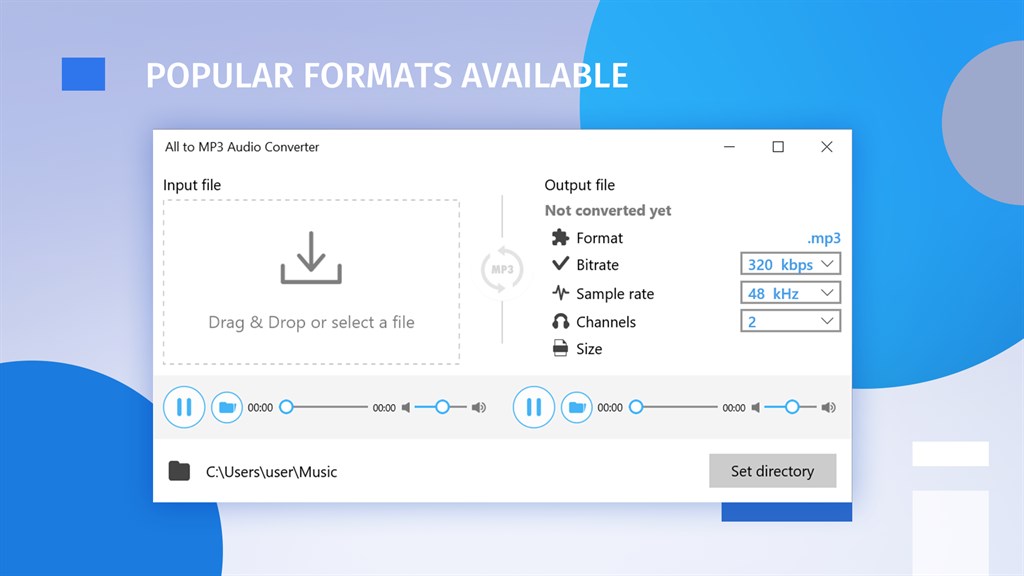
Task: Click the Format puzzle piece icon
Action: coord(560,237)
